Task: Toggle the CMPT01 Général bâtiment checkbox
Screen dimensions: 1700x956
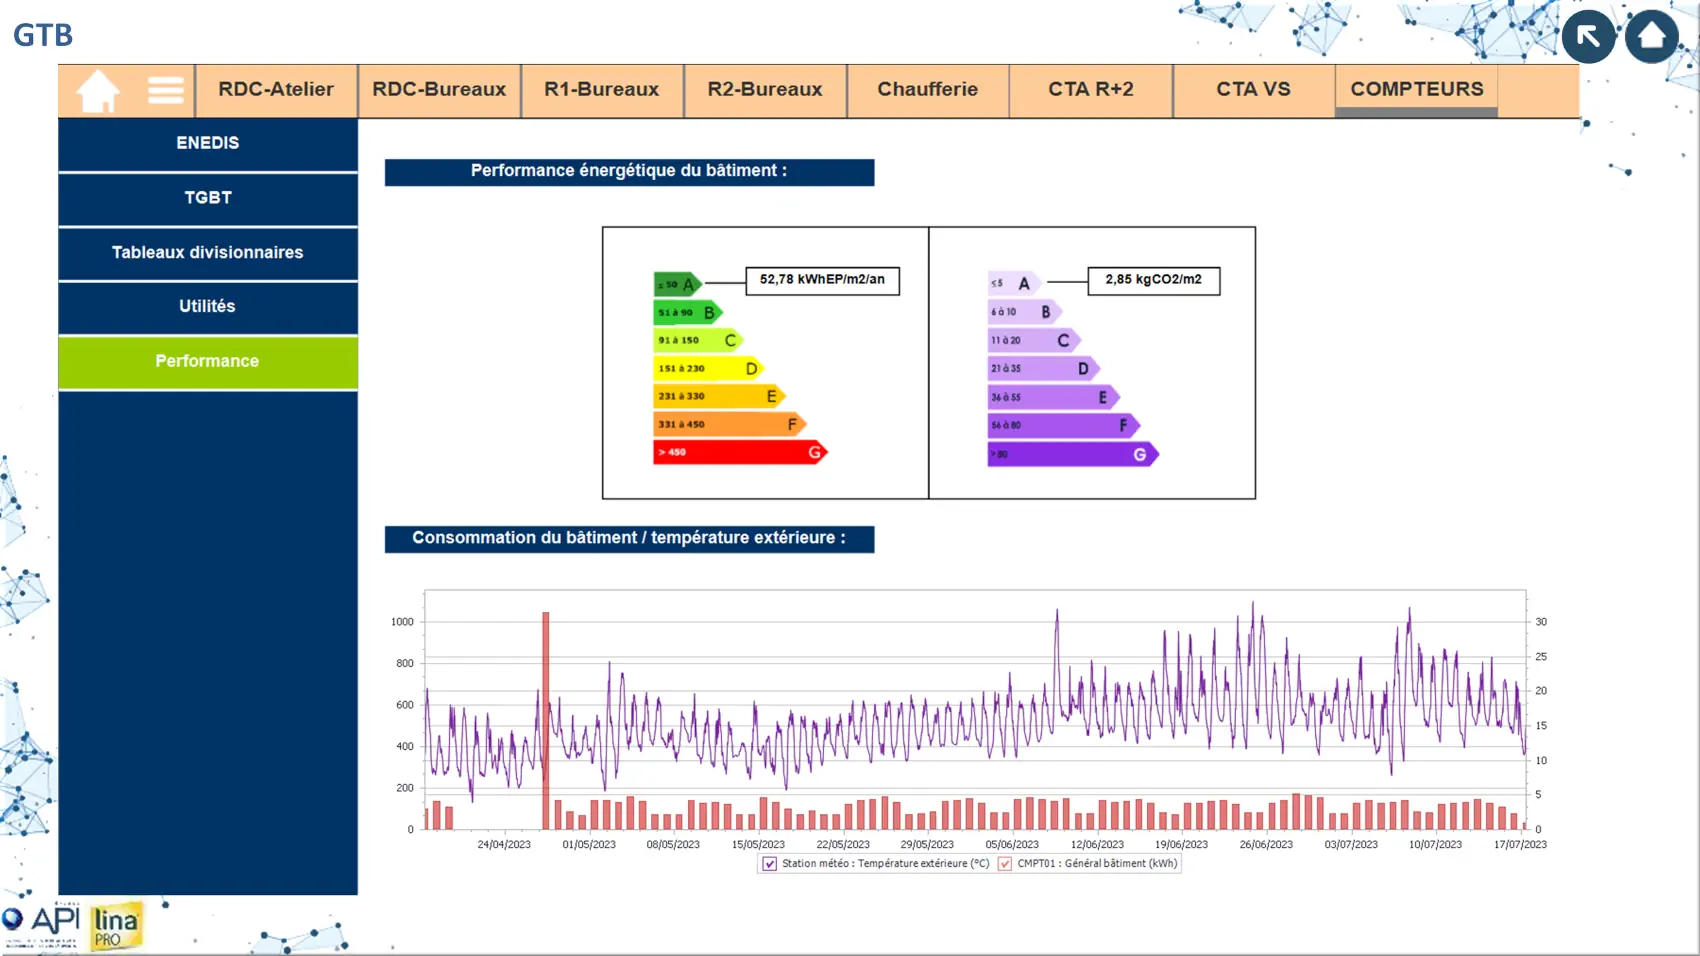Action: (x=1004, y=864)
